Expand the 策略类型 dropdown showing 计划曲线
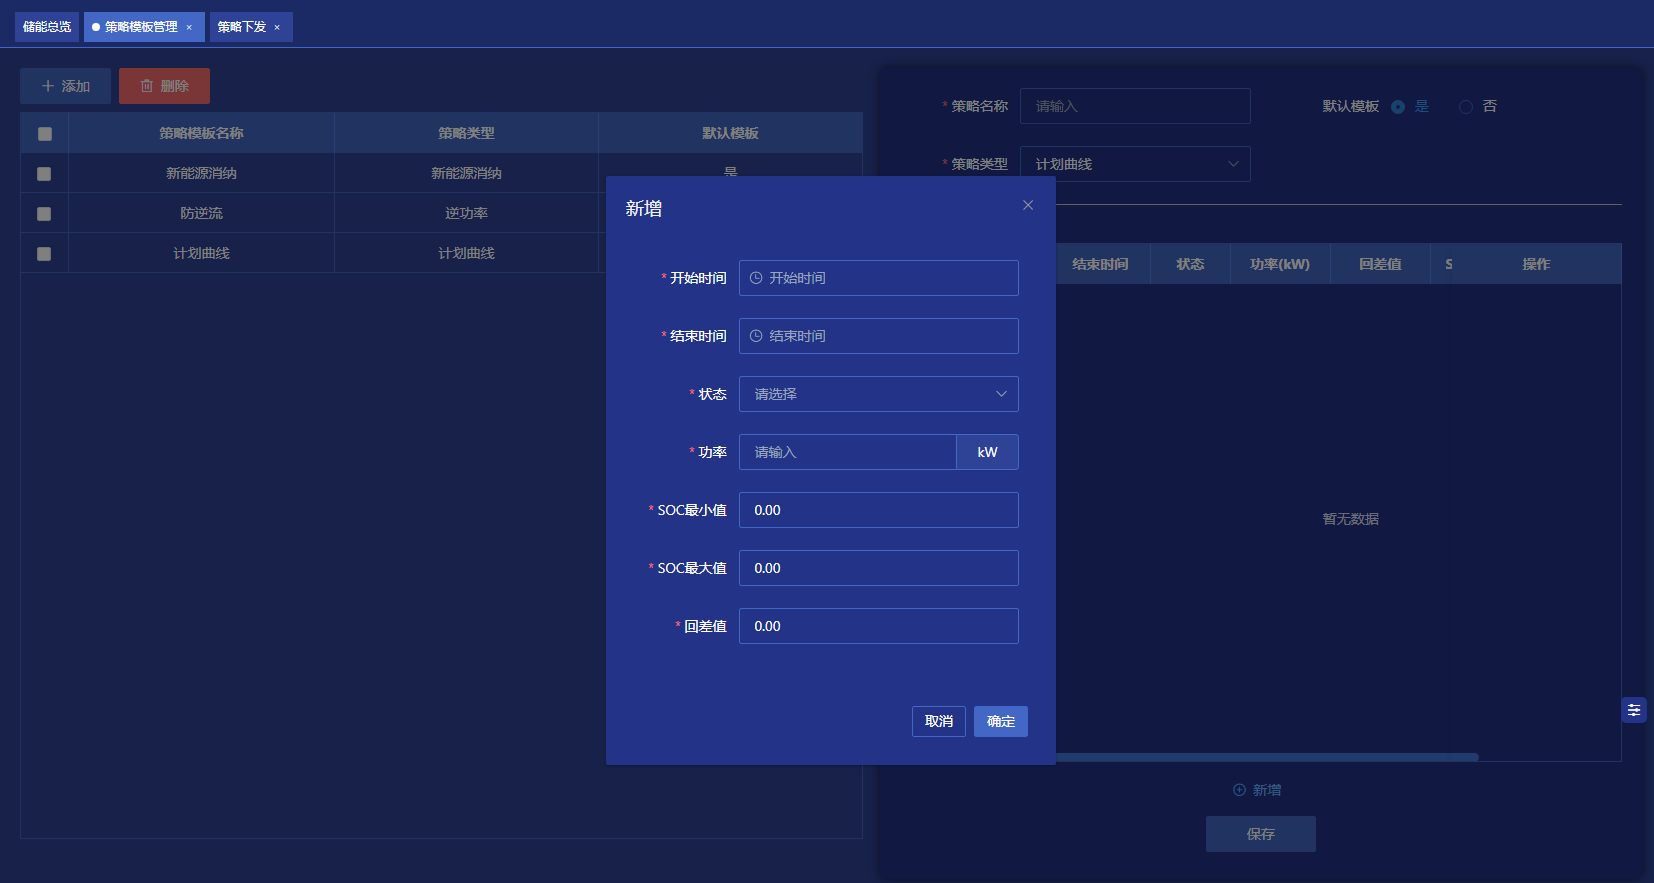 pyautogui.click(x=1134, y=164)
